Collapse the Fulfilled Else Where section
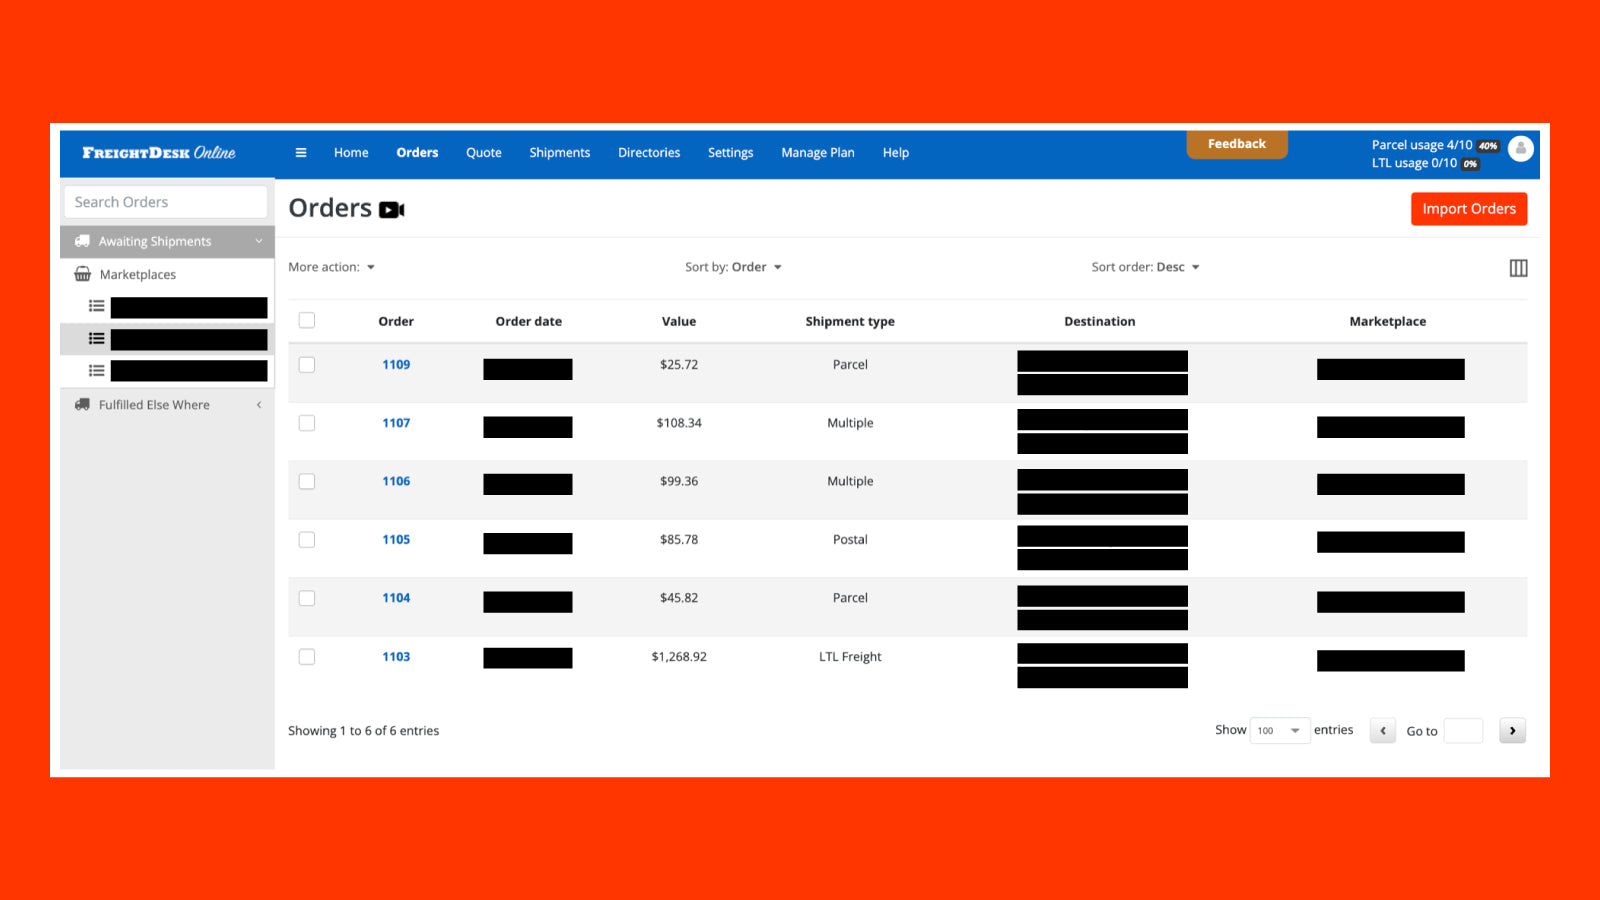Viewport: 1600px width, 900px height. point(259,404)
